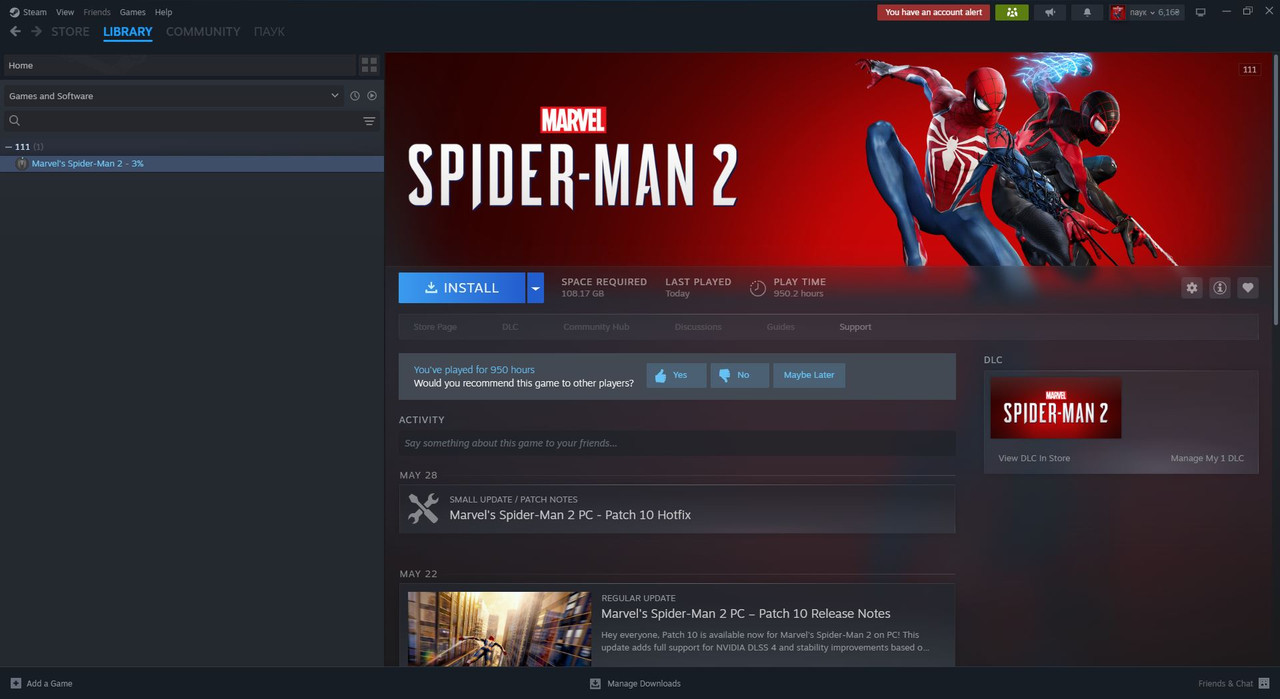This screenshot has height=699, width=1280.
Task: Open advanced filter options icon
Action: pyautogui.click(x=369, y=121)
